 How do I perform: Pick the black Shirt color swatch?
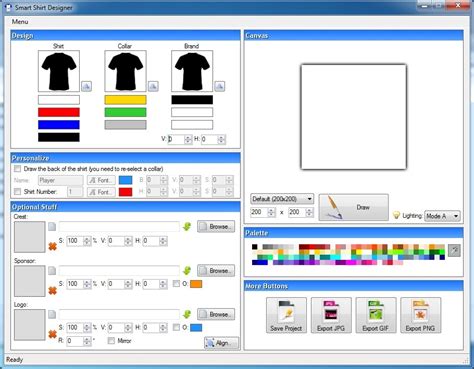tap(59, 137)
